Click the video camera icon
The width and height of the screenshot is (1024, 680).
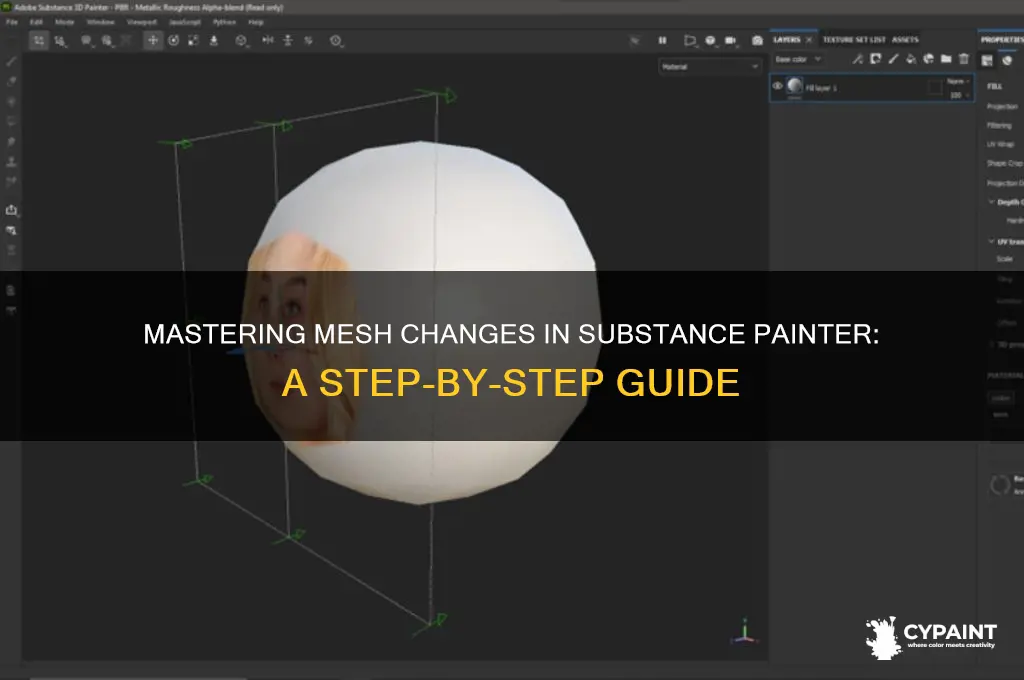tap(731, 40)
